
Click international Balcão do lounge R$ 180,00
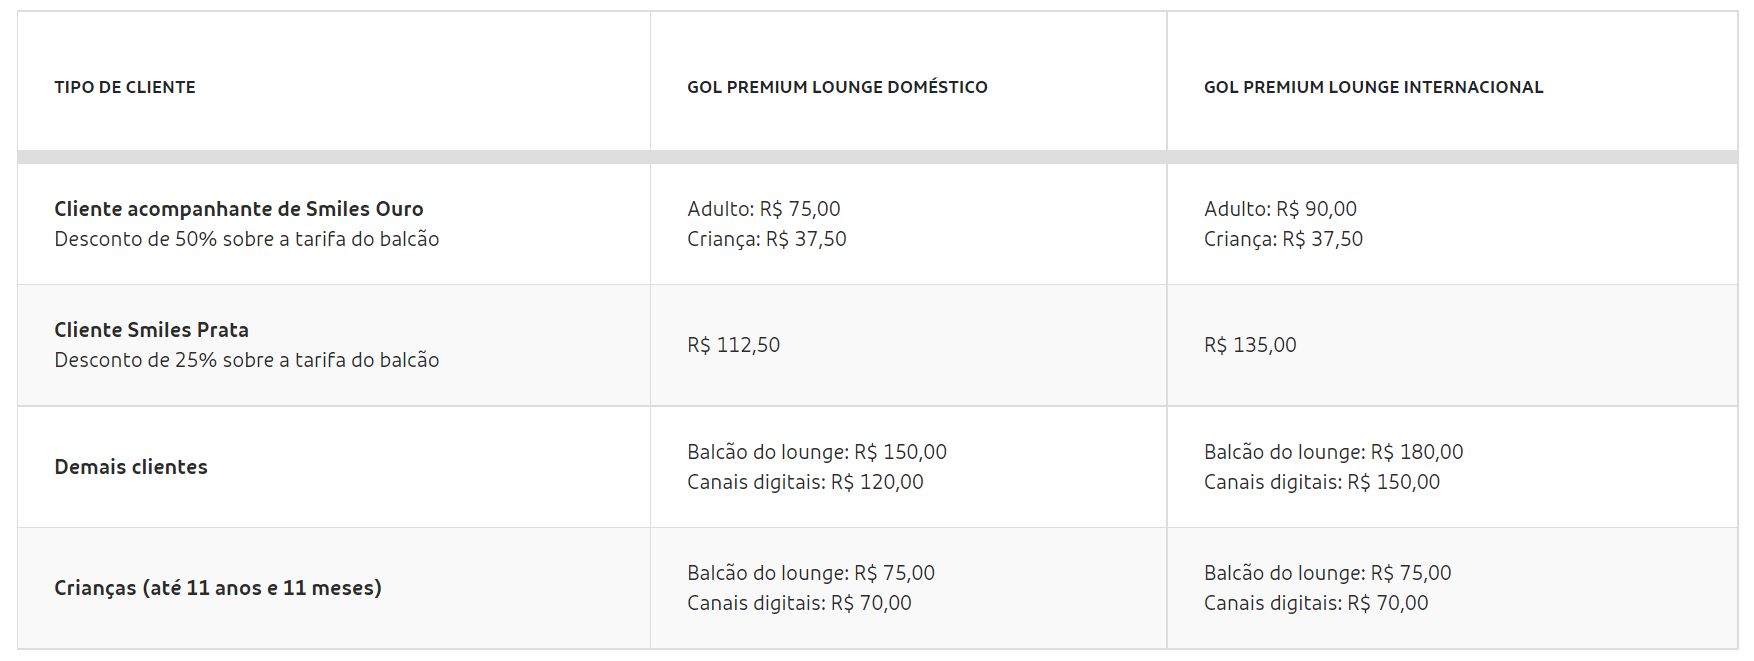pos(1334,452)
